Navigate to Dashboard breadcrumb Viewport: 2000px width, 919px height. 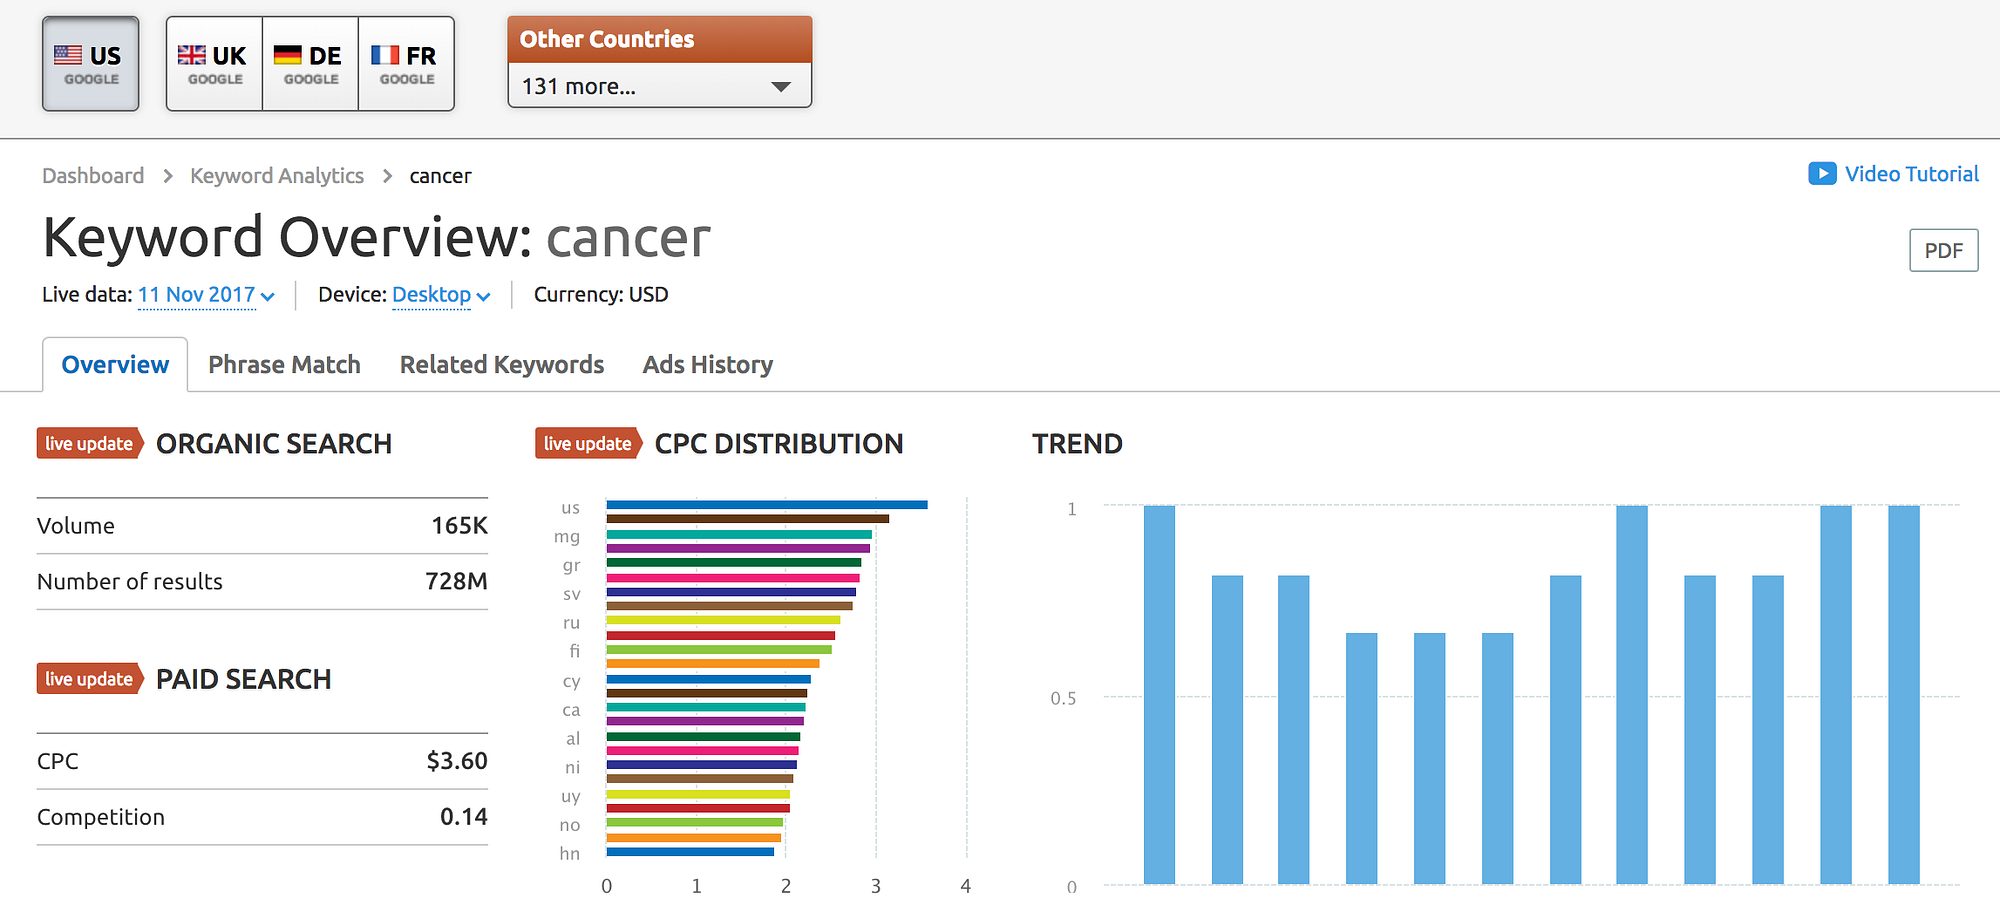[x=93, y=176]
